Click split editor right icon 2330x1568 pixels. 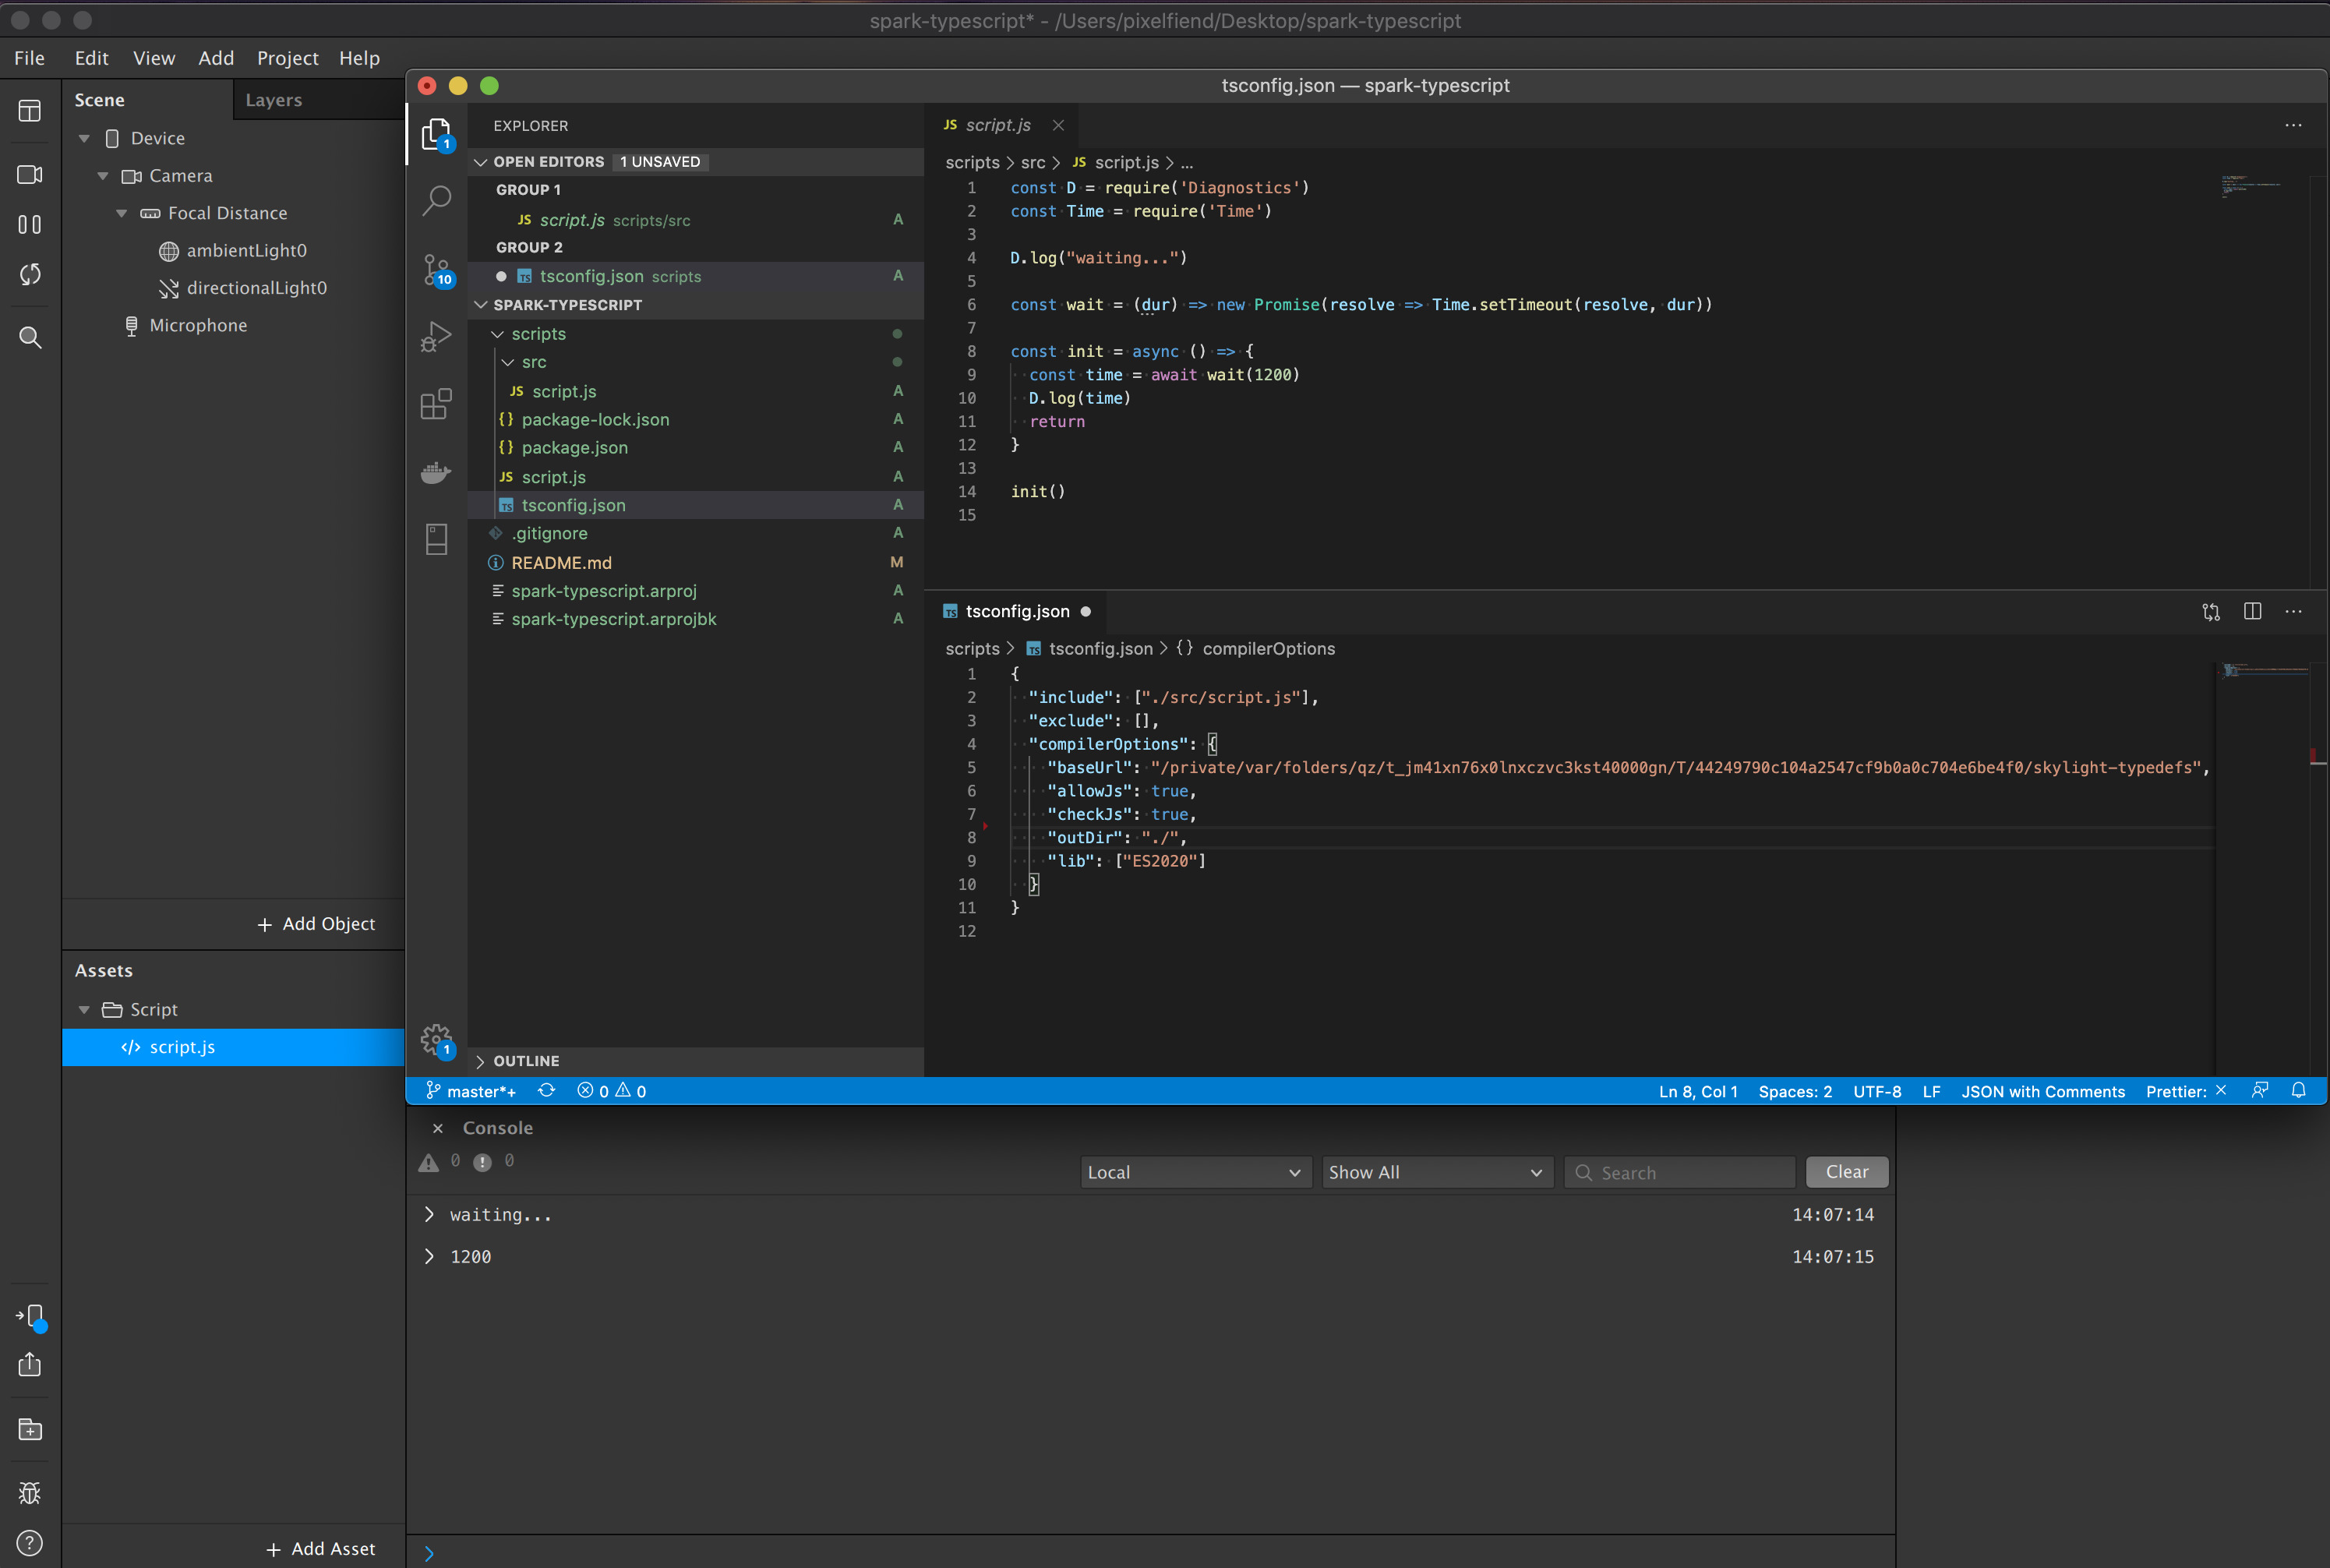coord(2252,611)
